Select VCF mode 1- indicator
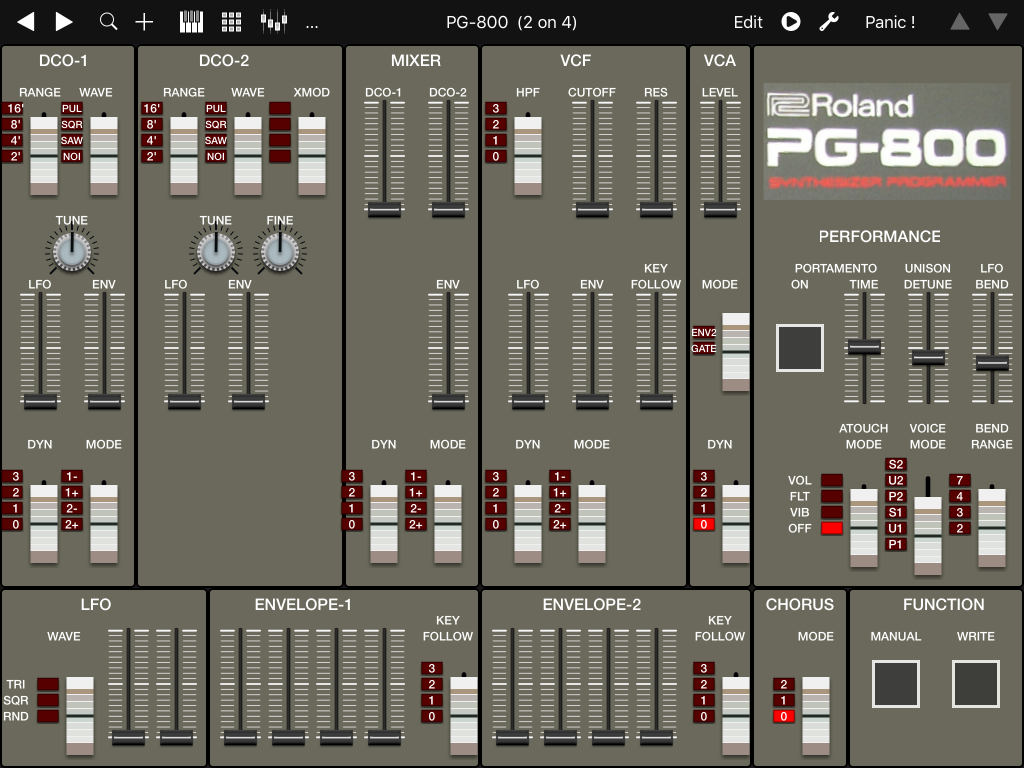The height and width of the screenshot is (768, 1024). [x=560, y=477]
